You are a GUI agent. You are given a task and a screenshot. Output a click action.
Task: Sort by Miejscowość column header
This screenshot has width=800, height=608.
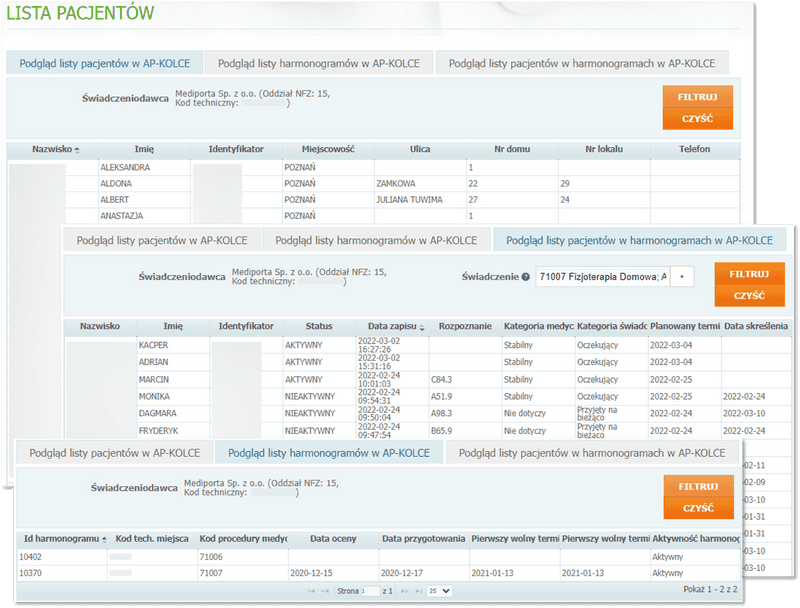click(328, 149)
